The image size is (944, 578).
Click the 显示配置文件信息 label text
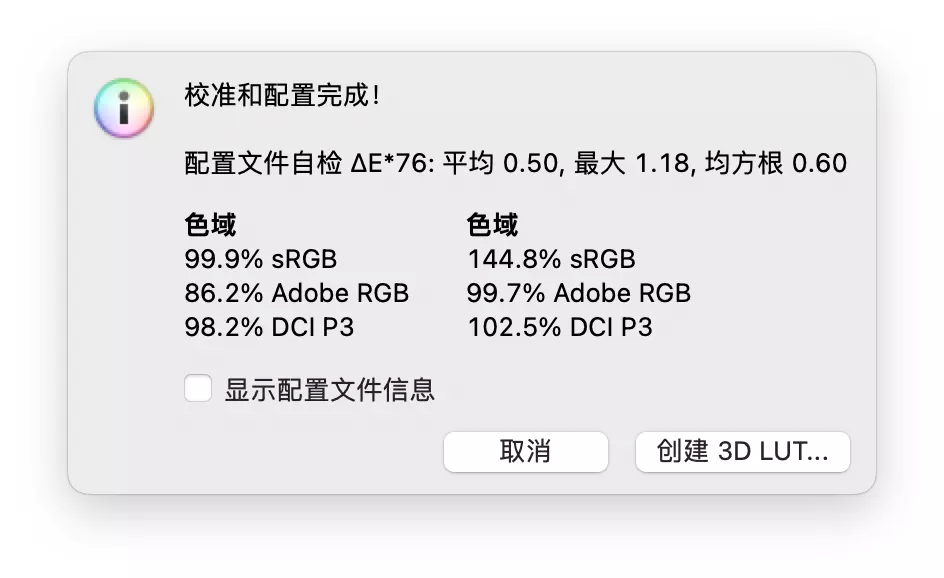tap(330, 389)
